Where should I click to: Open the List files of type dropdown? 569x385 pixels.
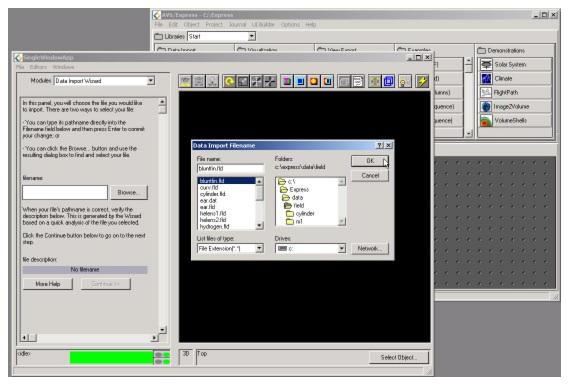click(x=259, y=248)
